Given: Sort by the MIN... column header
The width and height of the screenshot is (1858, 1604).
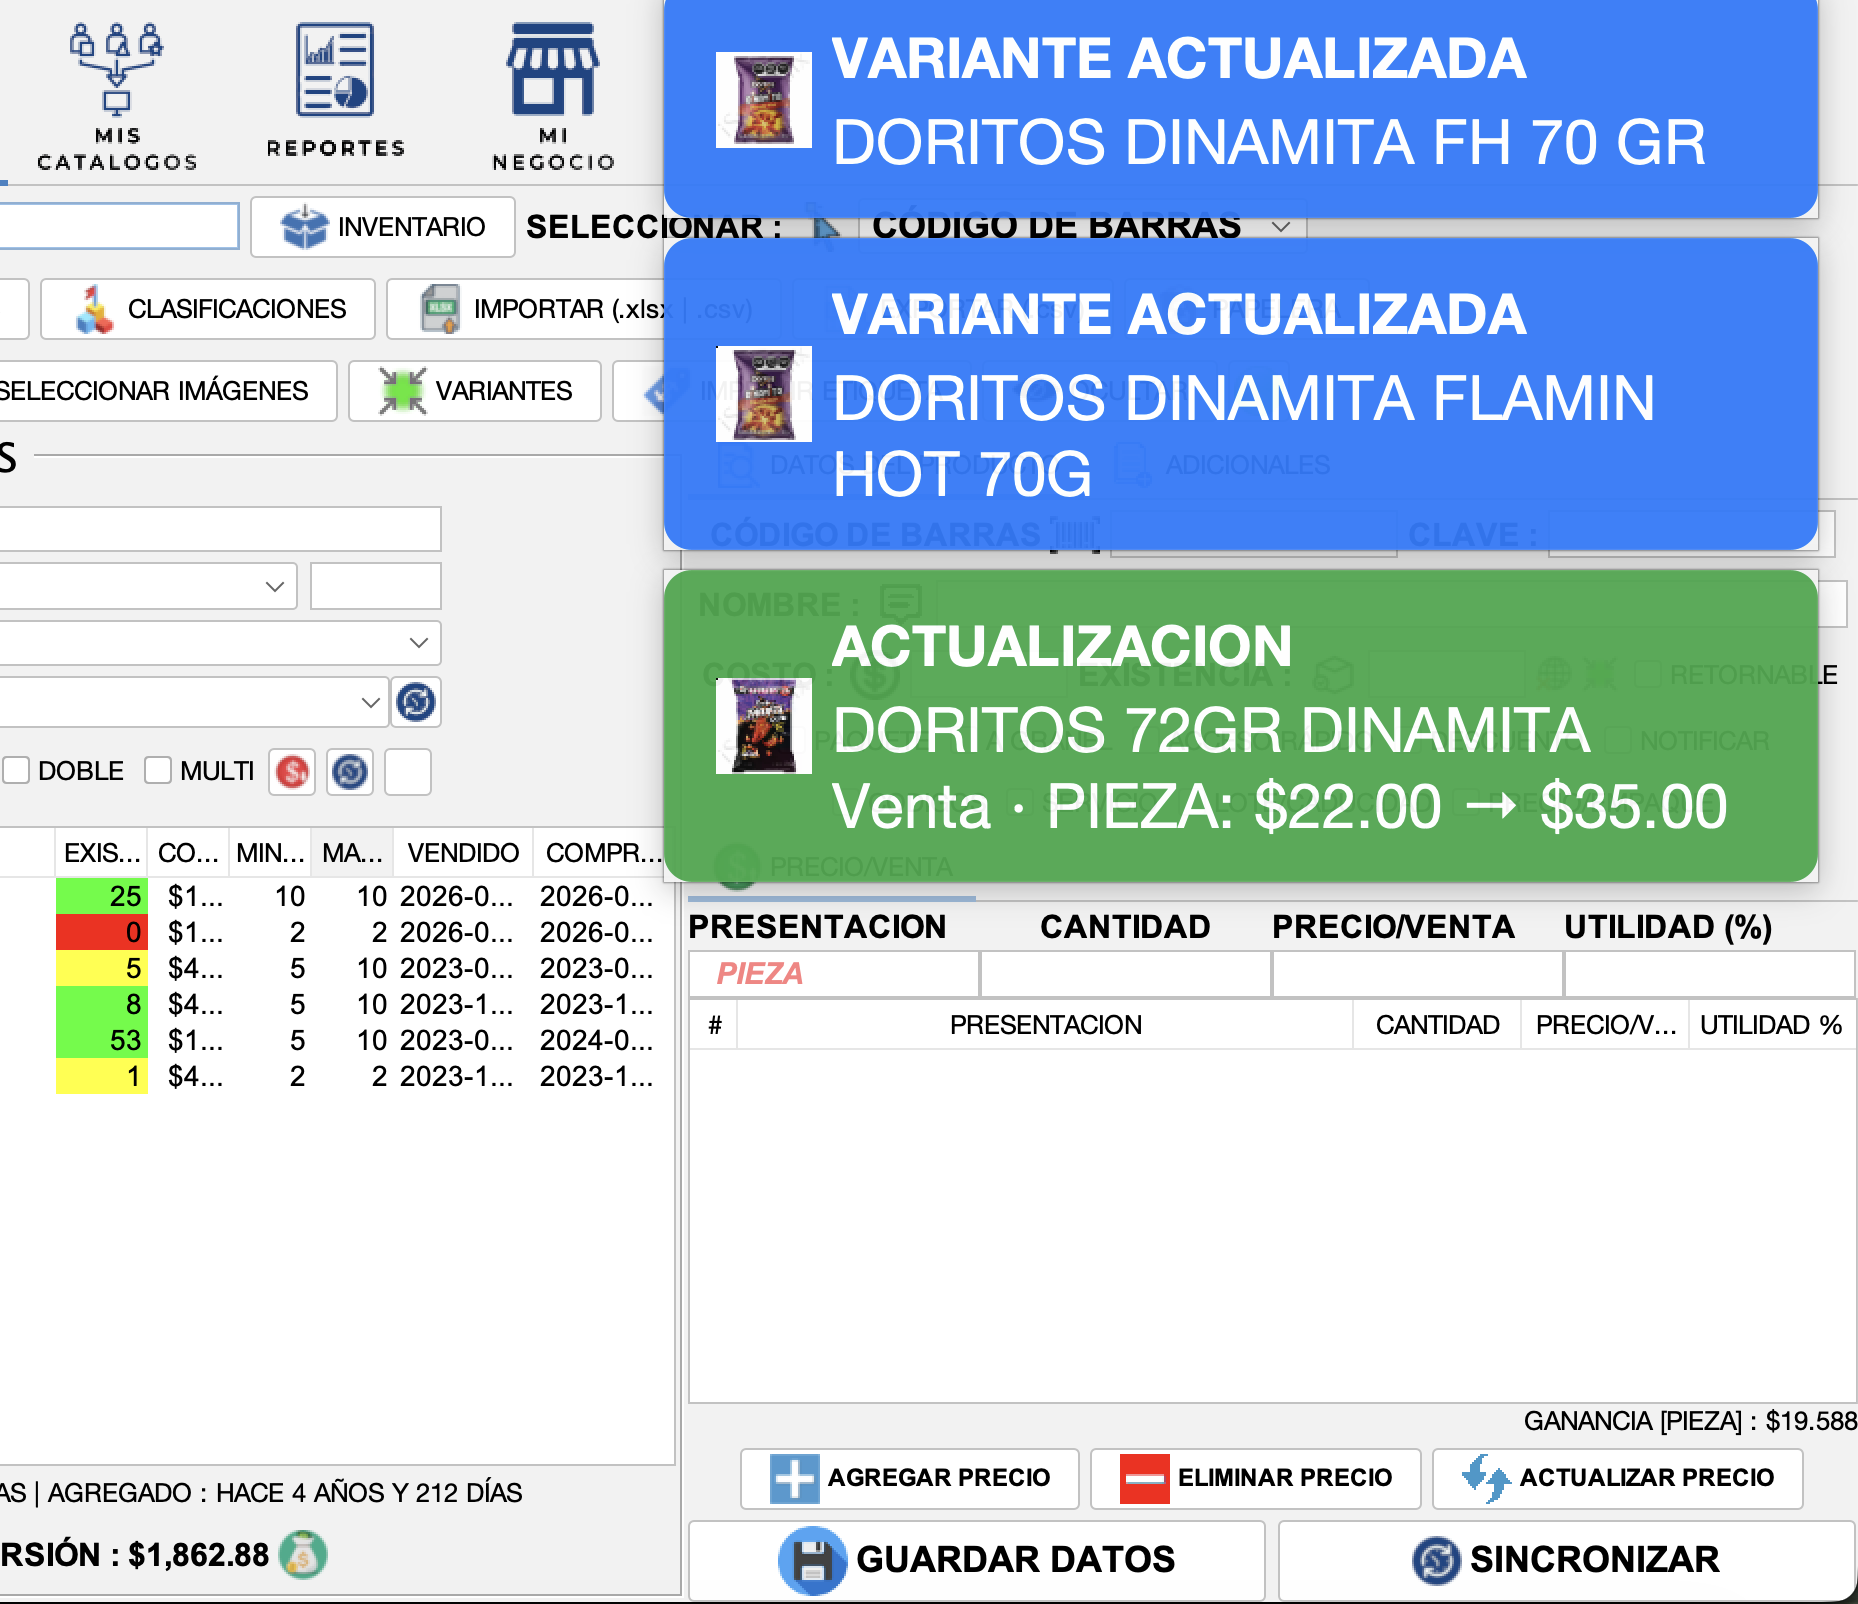Looking at the screenshot, I should (x=270, y=853).
